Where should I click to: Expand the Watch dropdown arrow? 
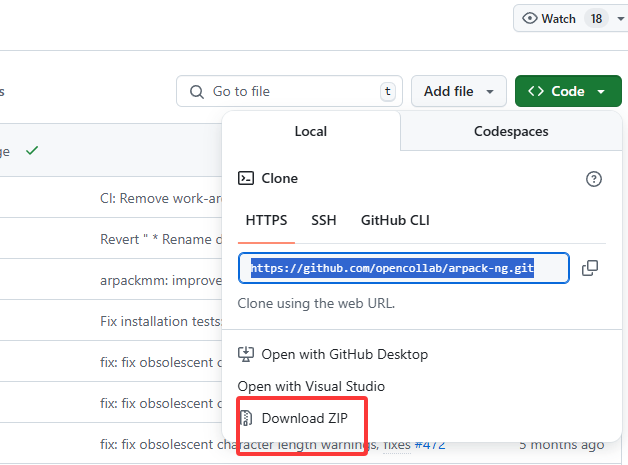pyautogui.click(x=621, y=19)
